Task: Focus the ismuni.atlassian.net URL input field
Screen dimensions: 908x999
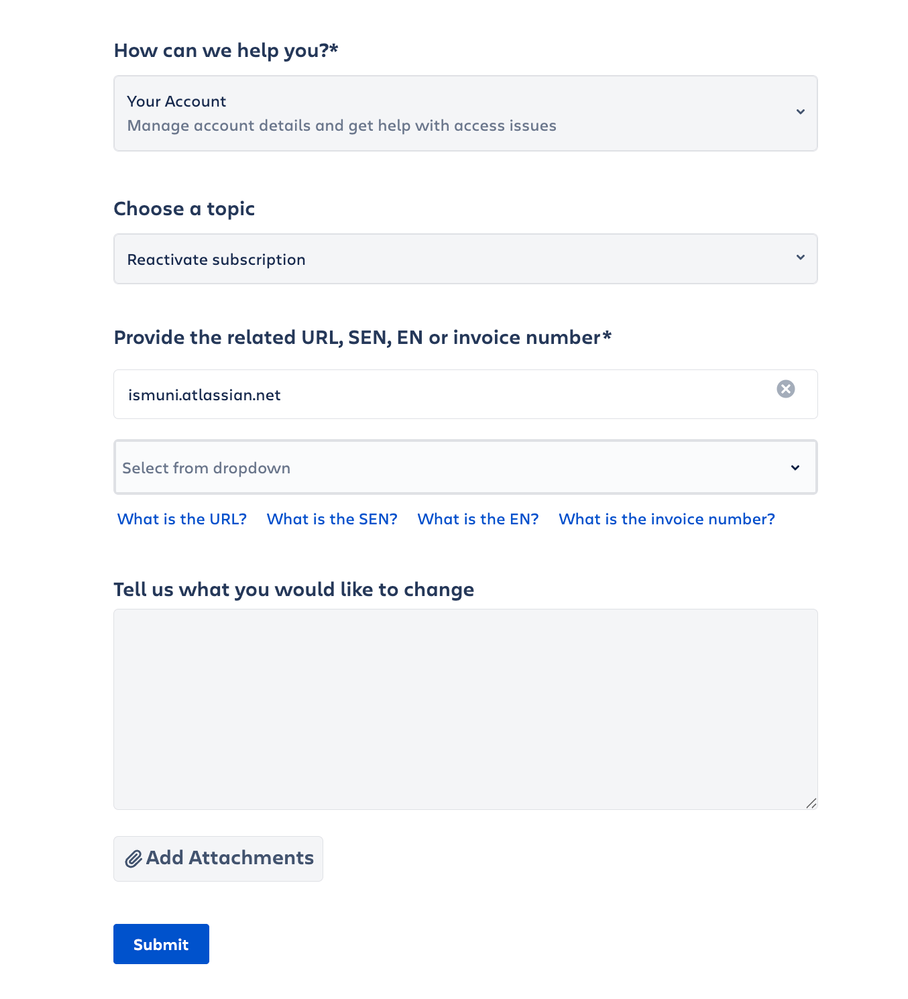Action: (440, 395)
